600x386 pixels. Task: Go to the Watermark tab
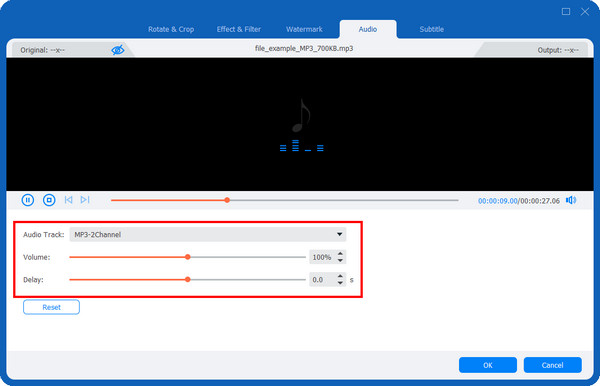coord(304,29)
